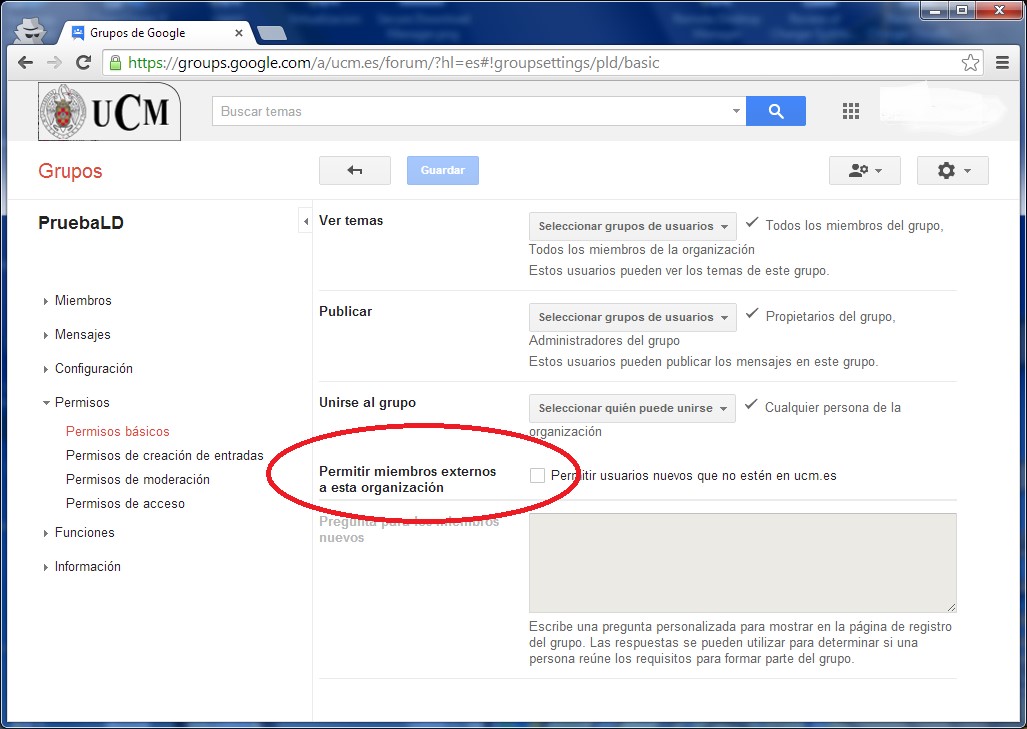Click the 'Ver temas' setting label
Viewport: 1027px width, 729px height.
click(x=351, y=221)
